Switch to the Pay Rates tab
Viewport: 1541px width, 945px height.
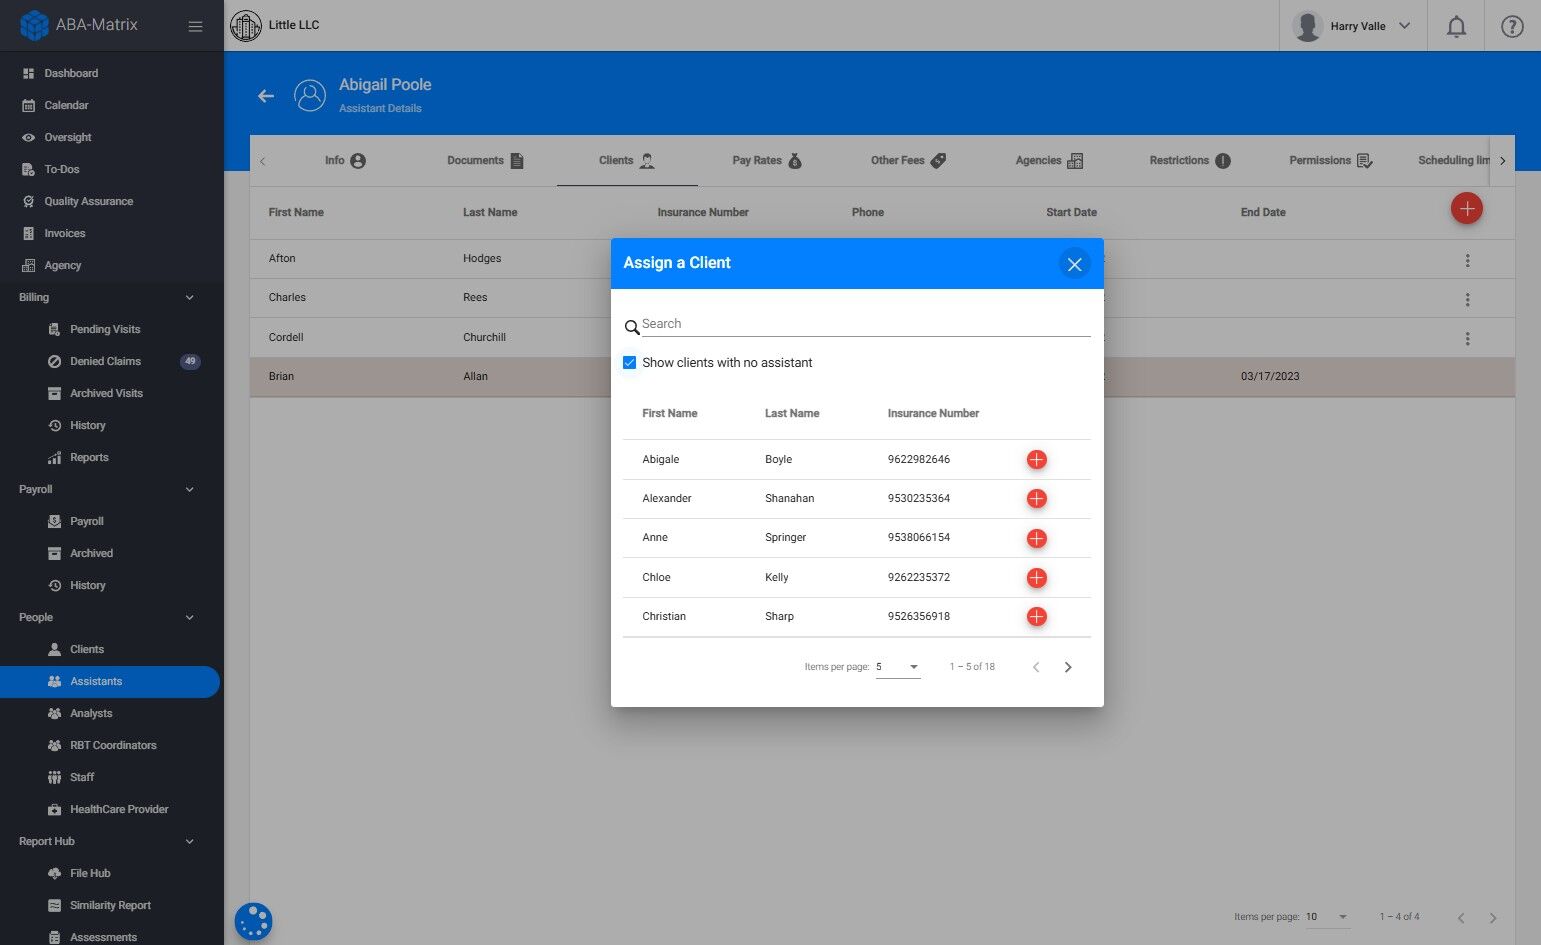[x=767, y=160]
